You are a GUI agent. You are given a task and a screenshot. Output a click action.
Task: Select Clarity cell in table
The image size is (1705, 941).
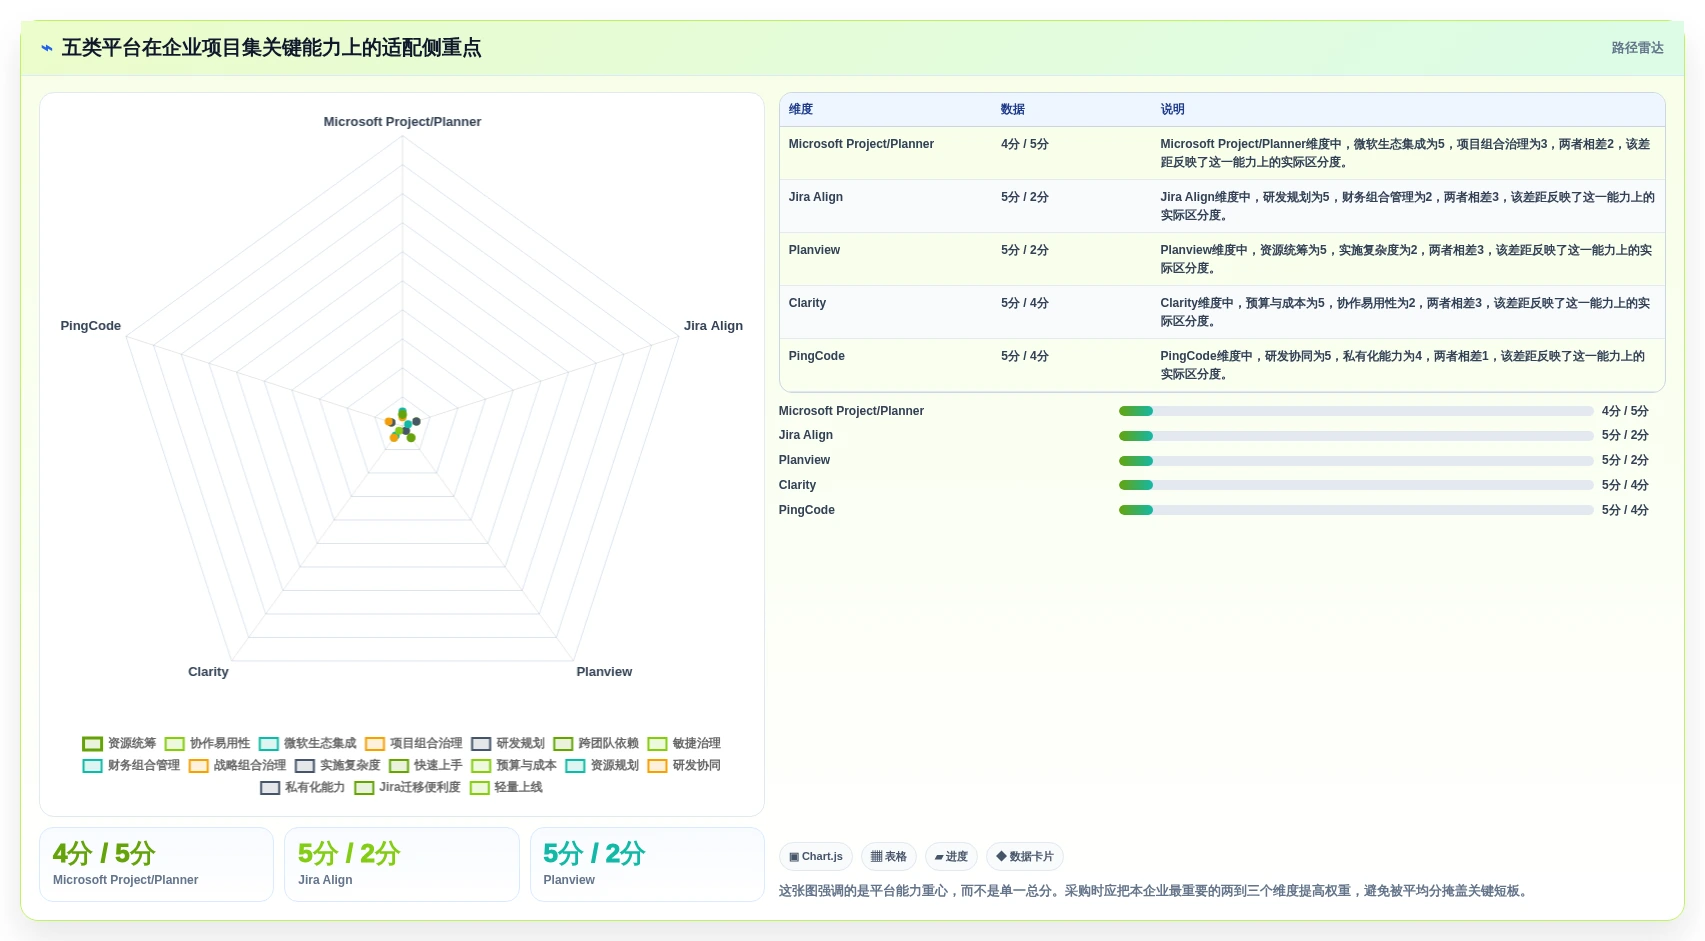pyautogui.click(x=807, y=303)
